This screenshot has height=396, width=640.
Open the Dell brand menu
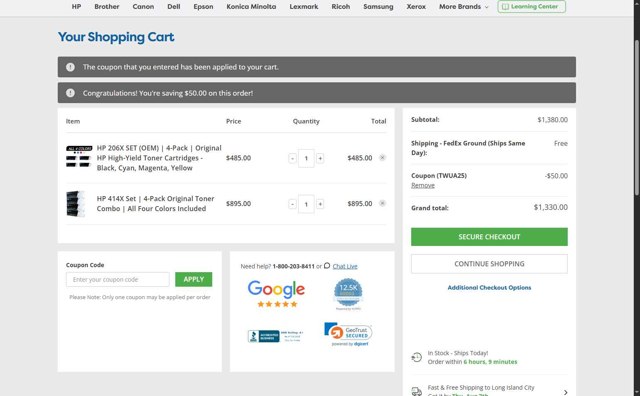[173, 7]
